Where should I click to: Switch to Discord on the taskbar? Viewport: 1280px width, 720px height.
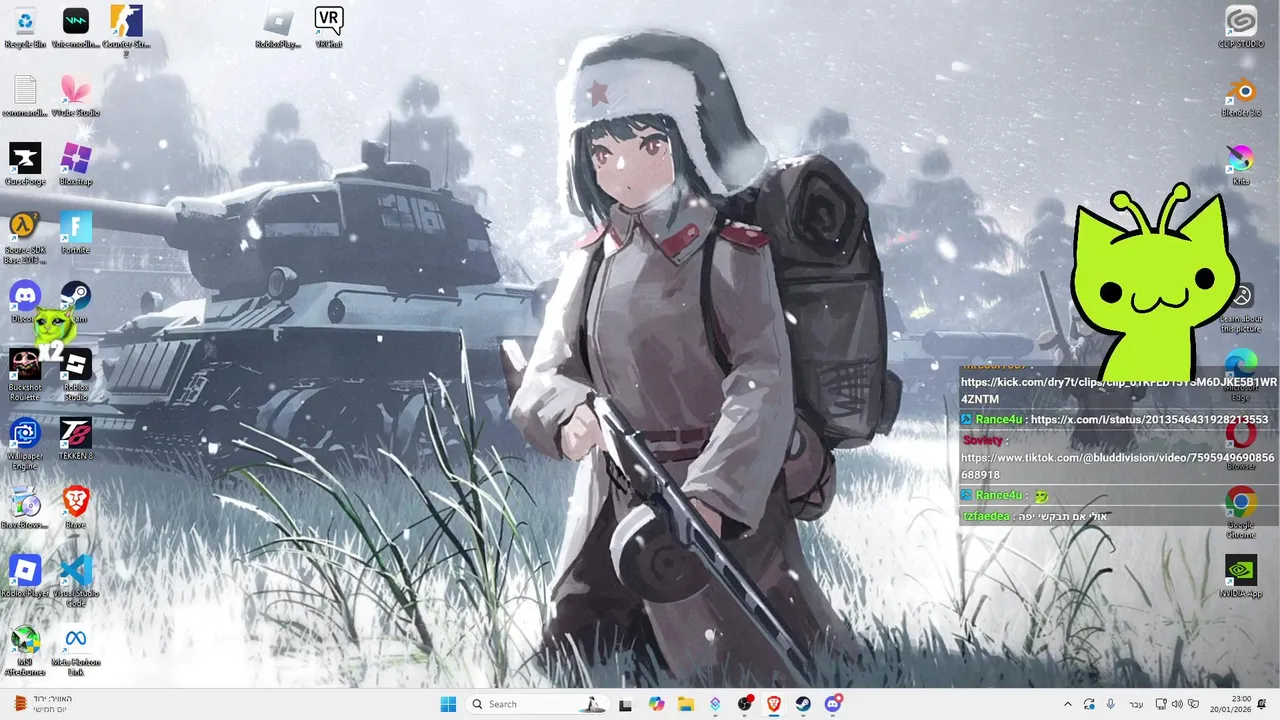click(x=833, y=704)
